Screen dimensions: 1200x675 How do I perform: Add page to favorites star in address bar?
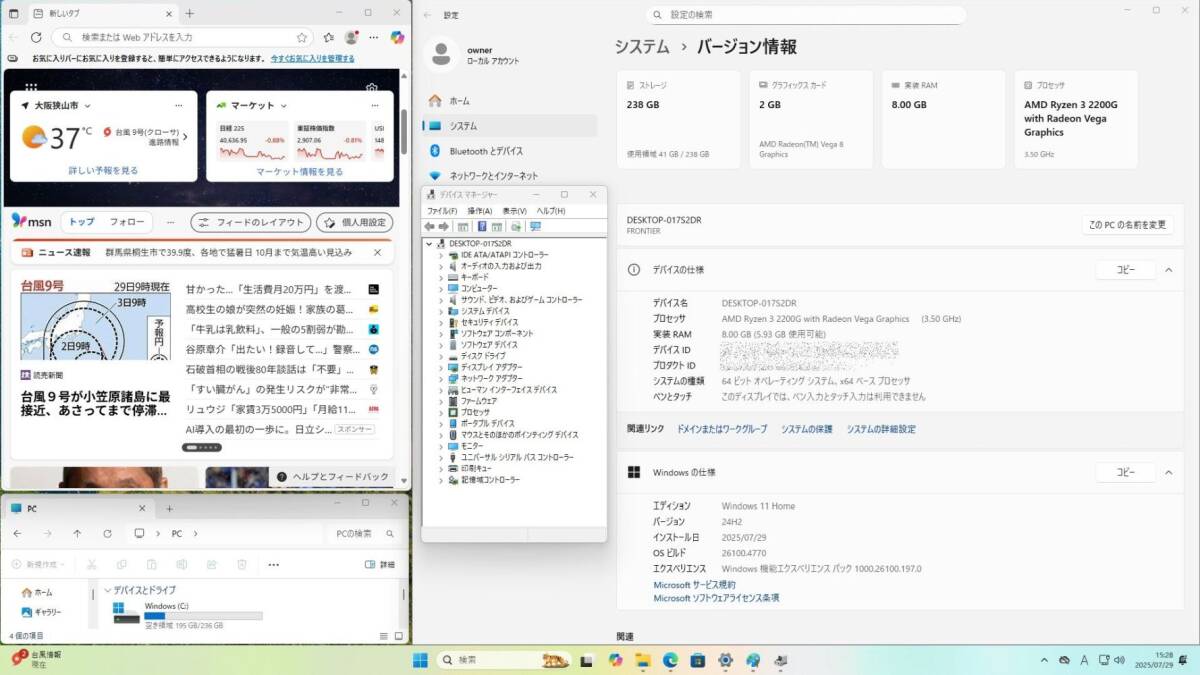(x=302, y=37)
